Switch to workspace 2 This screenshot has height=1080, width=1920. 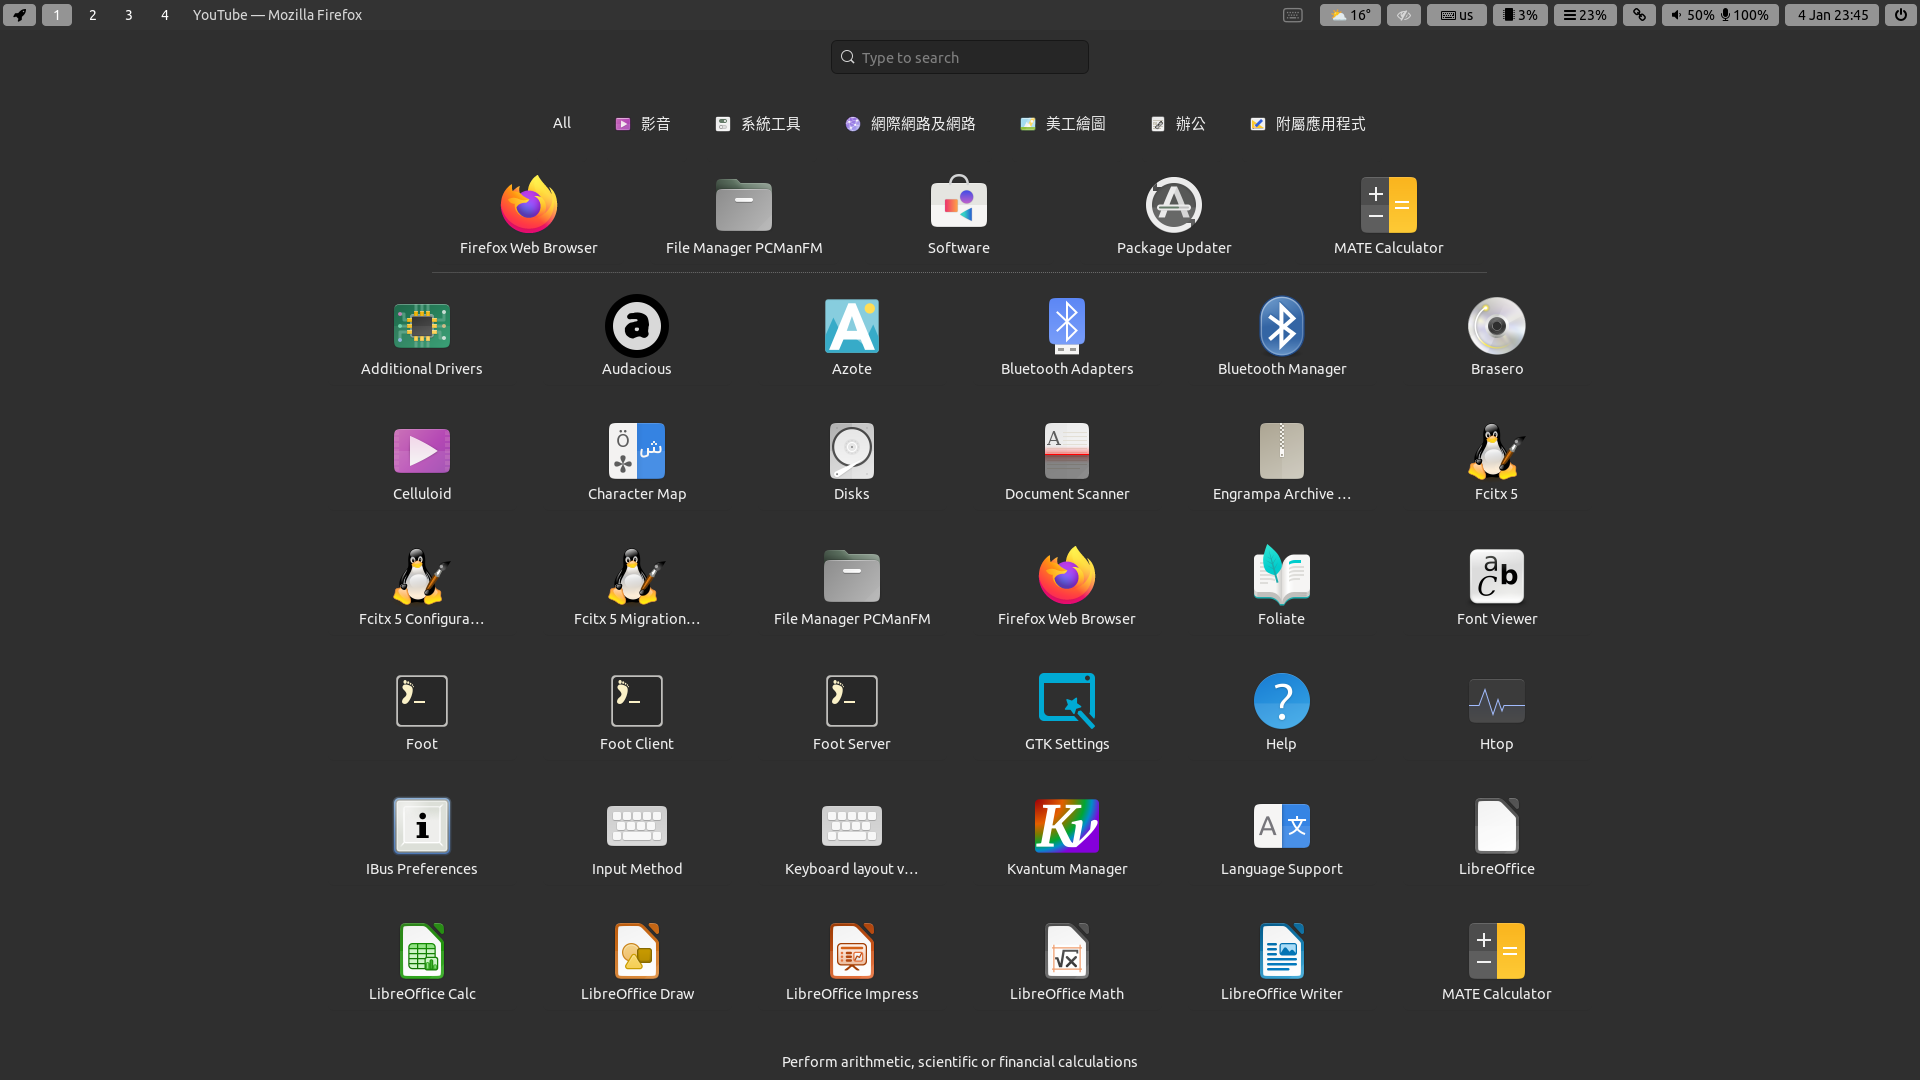(x=93, y=15)
